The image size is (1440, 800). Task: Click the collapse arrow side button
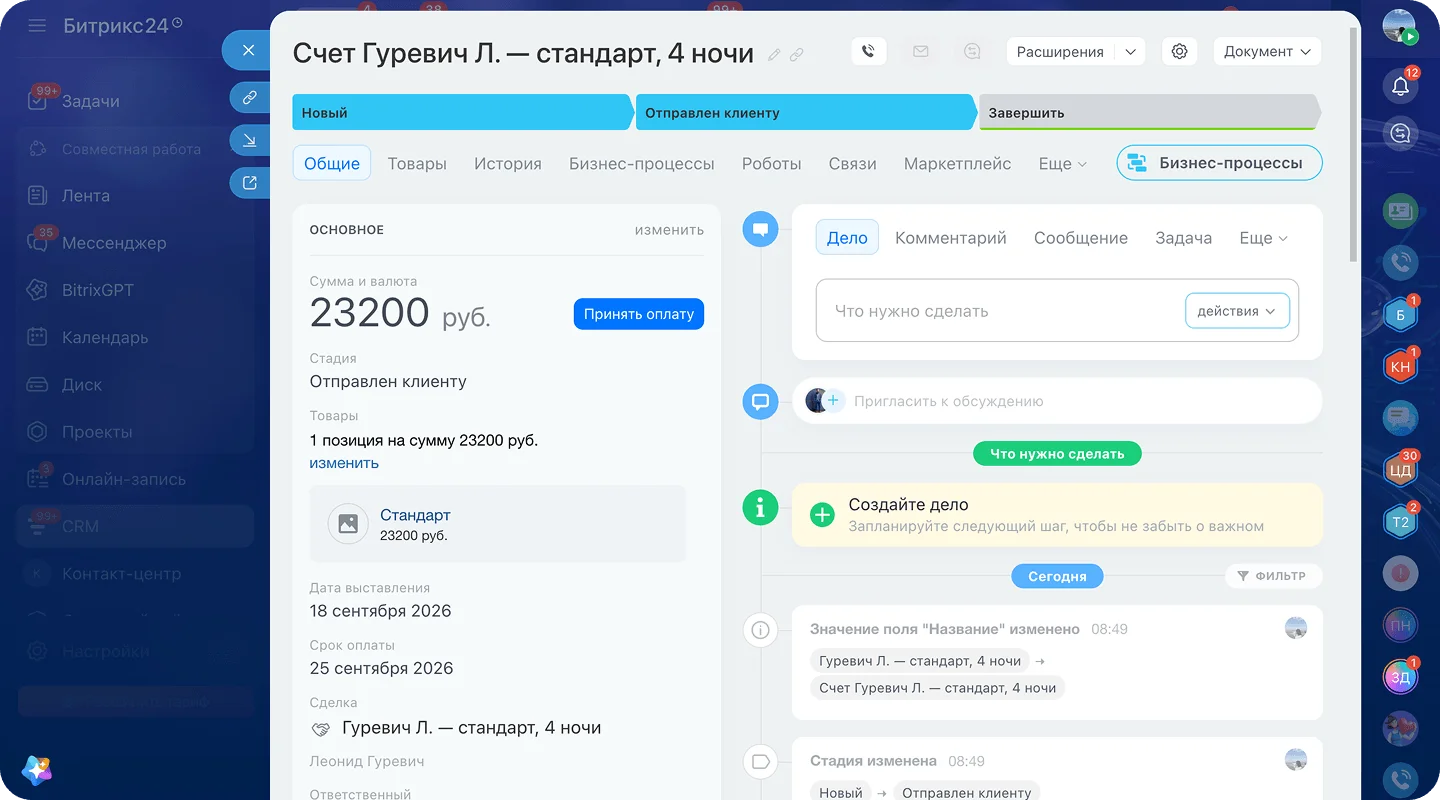pos(250,141)
